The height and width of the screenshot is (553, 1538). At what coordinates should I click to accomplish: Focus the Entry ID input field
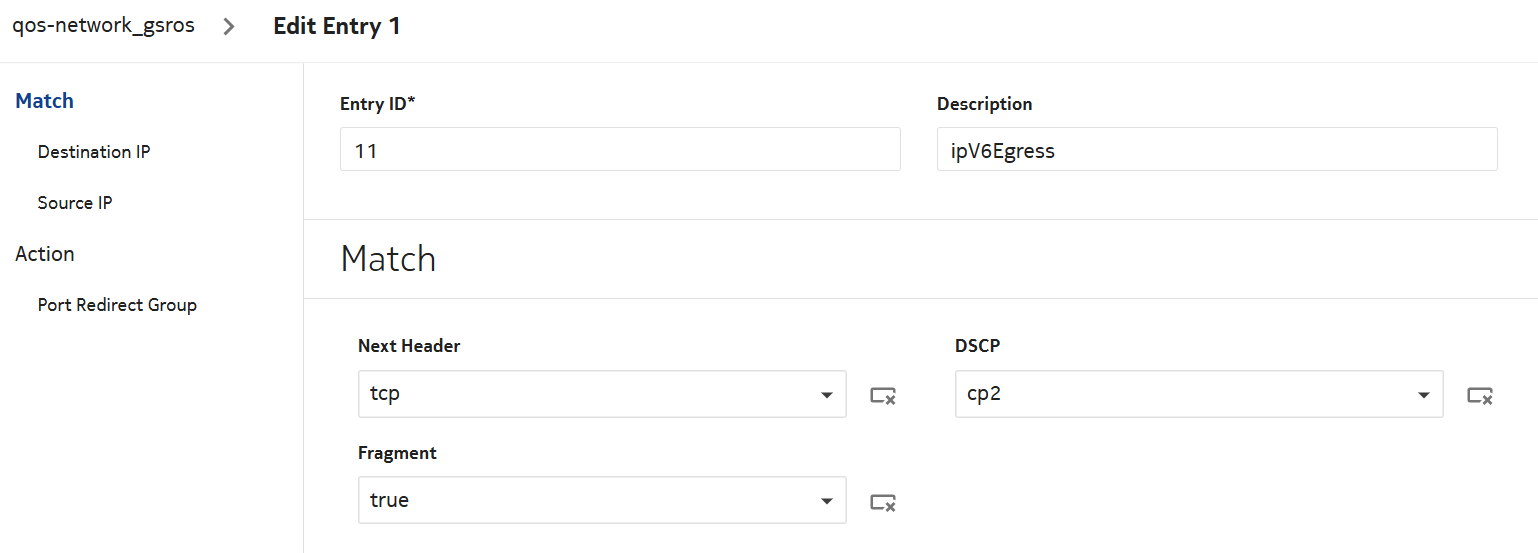[619, 149]
